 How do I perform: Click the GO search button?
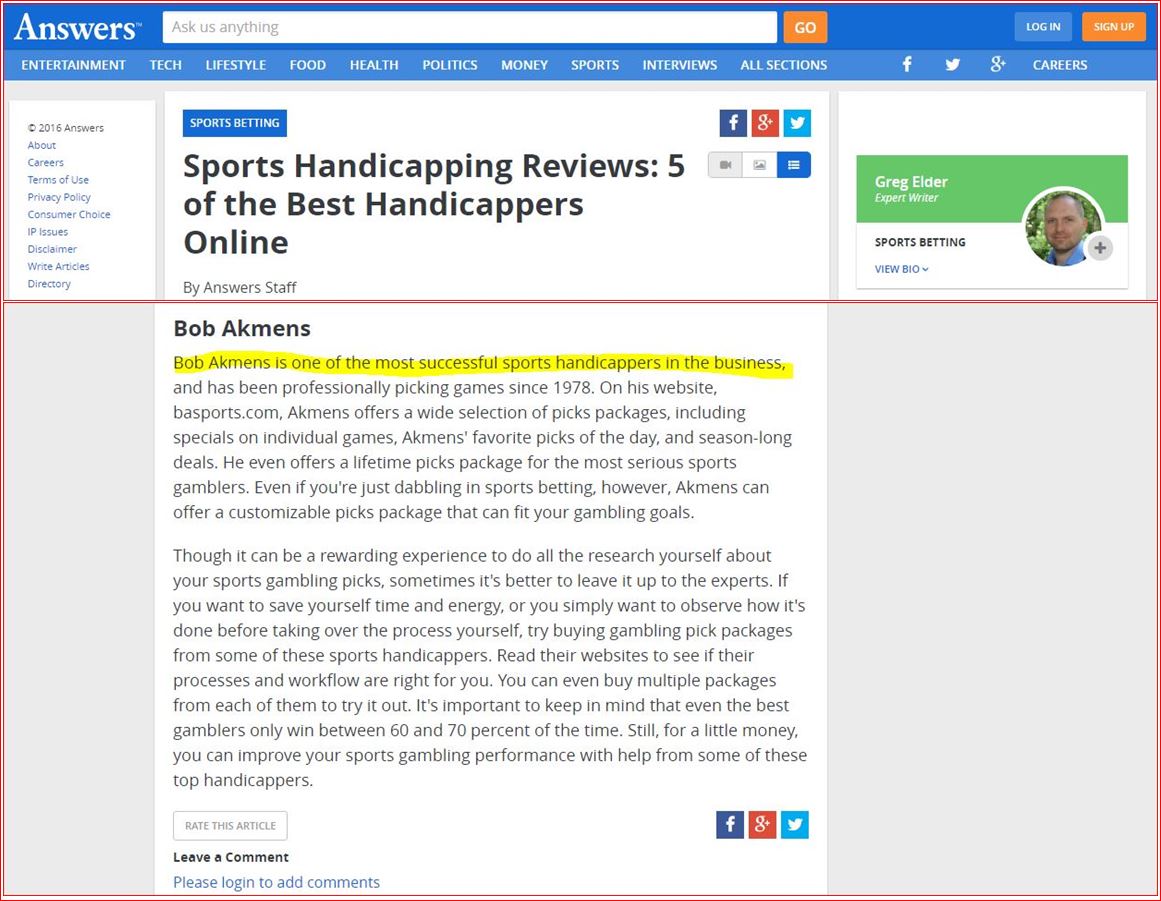(x=805, y=27)
